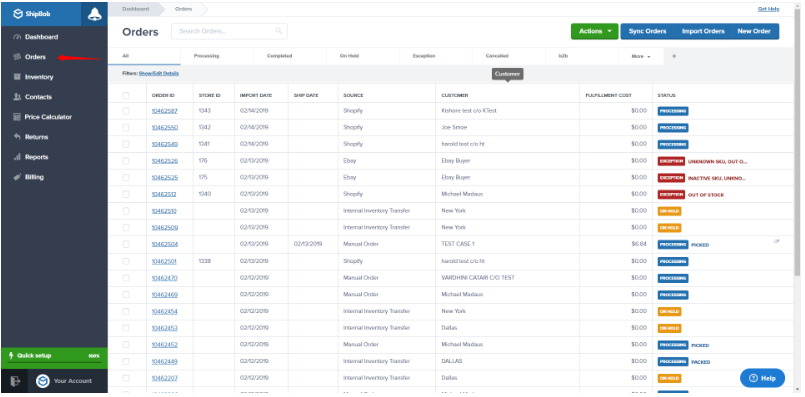Screen dimensions: 805x397
Task: Sort by Fulfillment Cost column header
Action: pos(609,96)
